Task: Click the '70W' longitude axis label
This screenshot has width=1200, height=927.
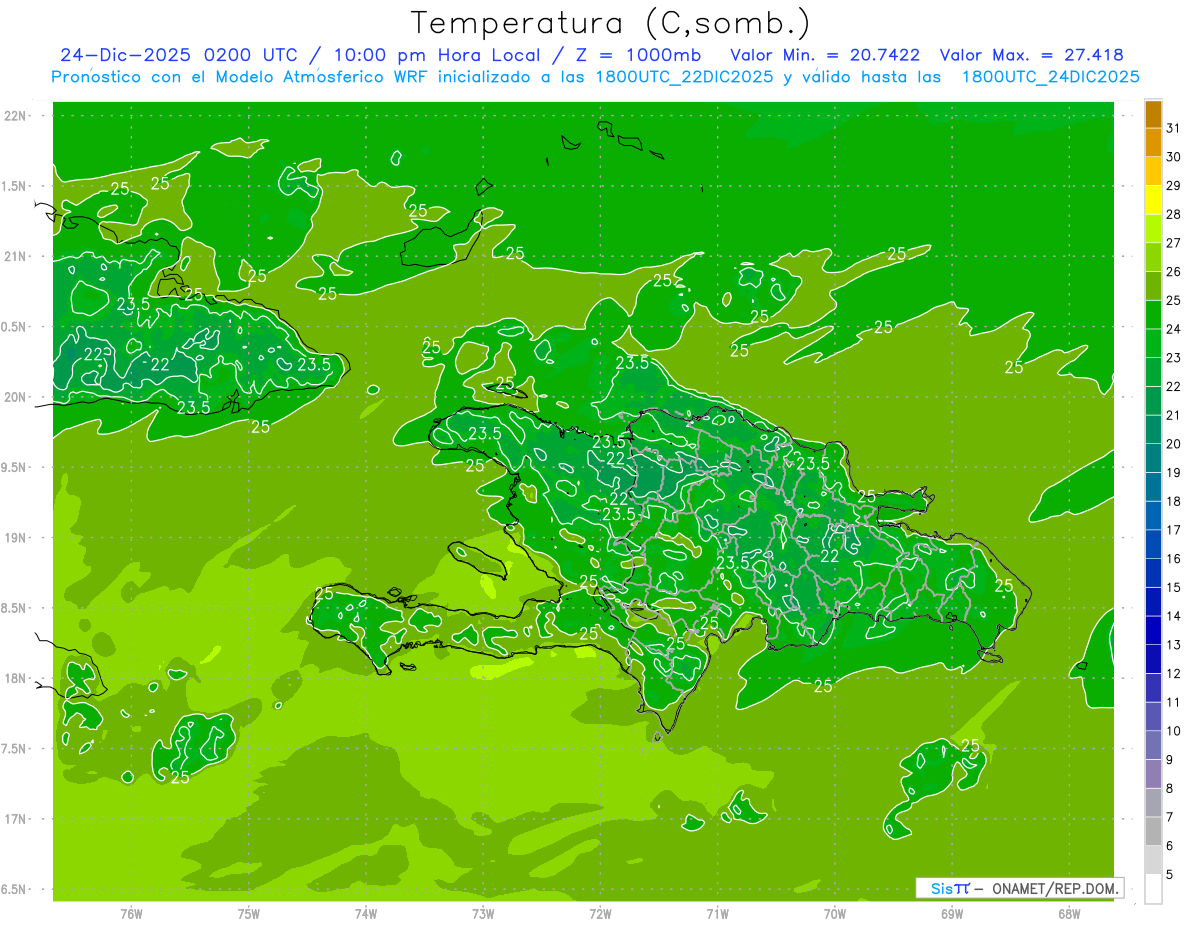Action: tap(835, 914)
